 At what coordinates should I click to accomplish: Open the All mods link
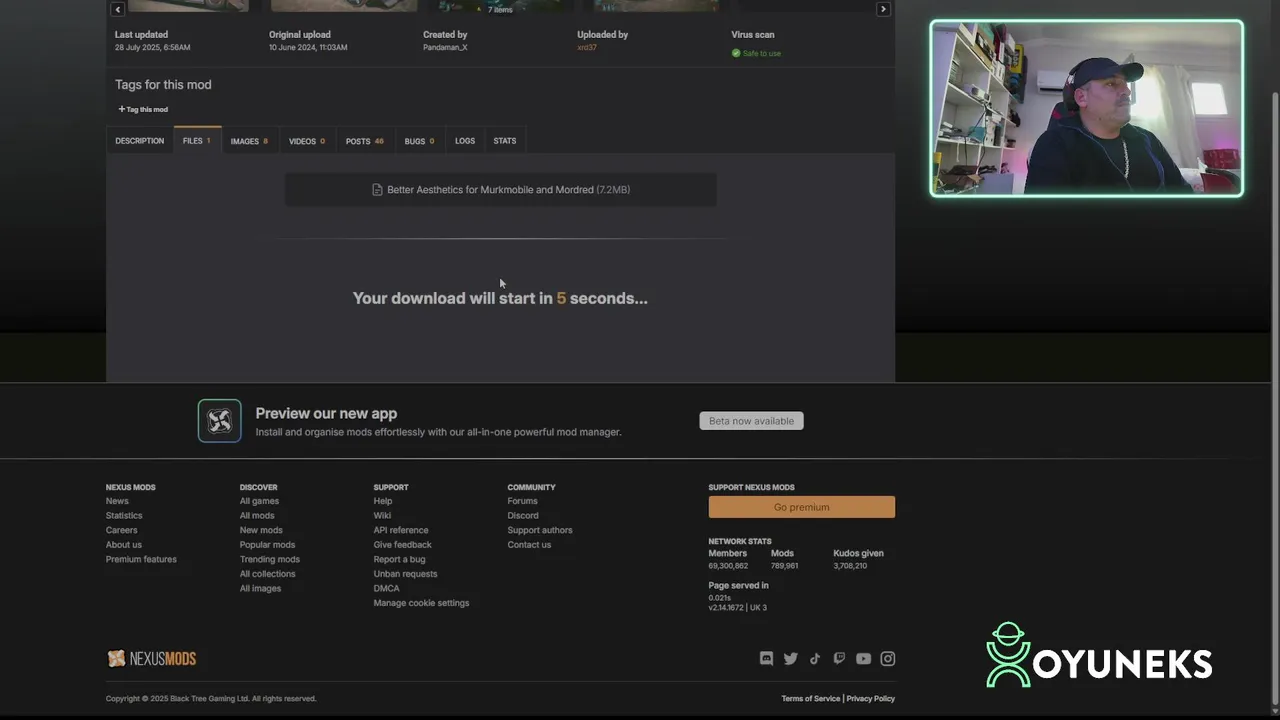click(257, 516)
